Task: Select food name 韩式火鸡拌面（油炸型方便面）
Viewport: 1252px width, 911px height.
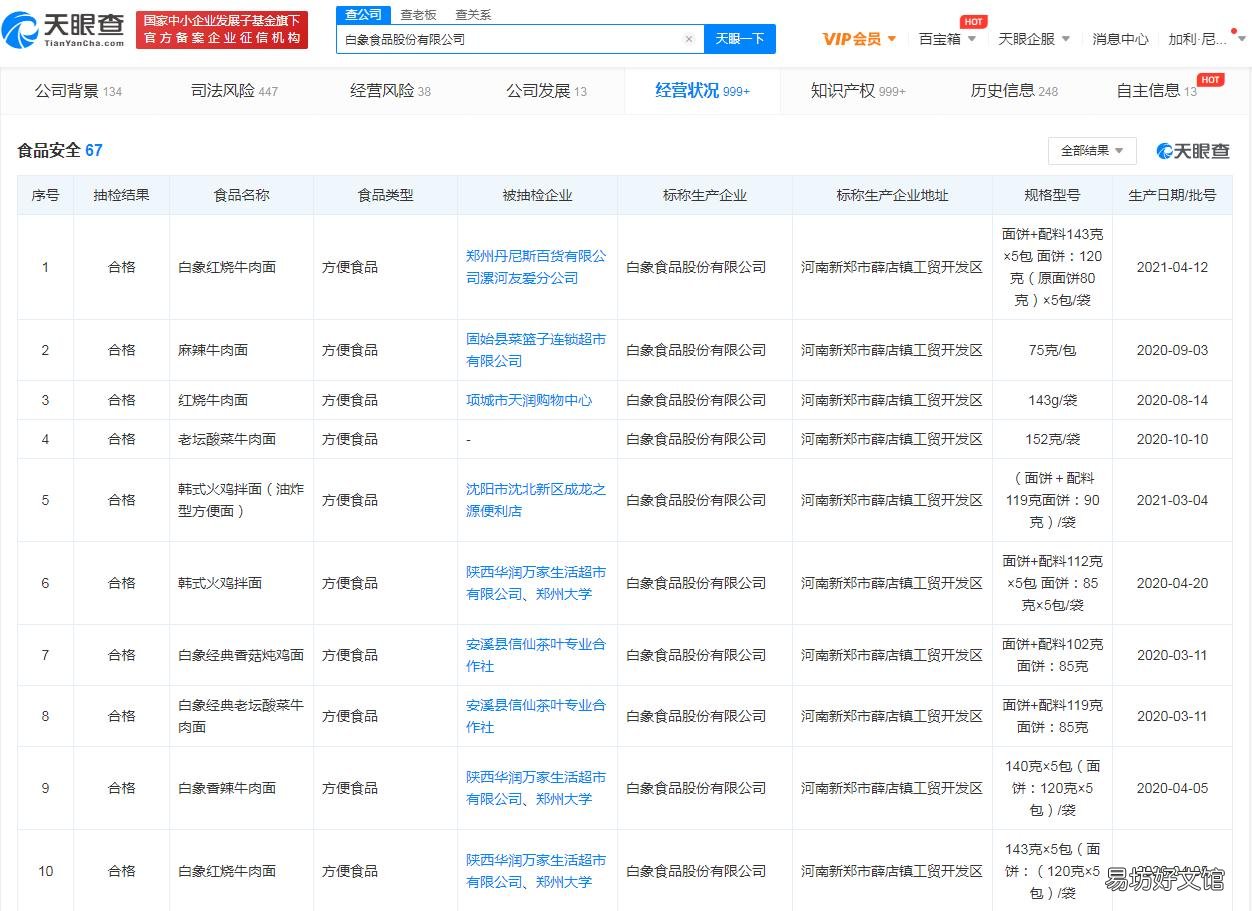Action: point(241,500)
